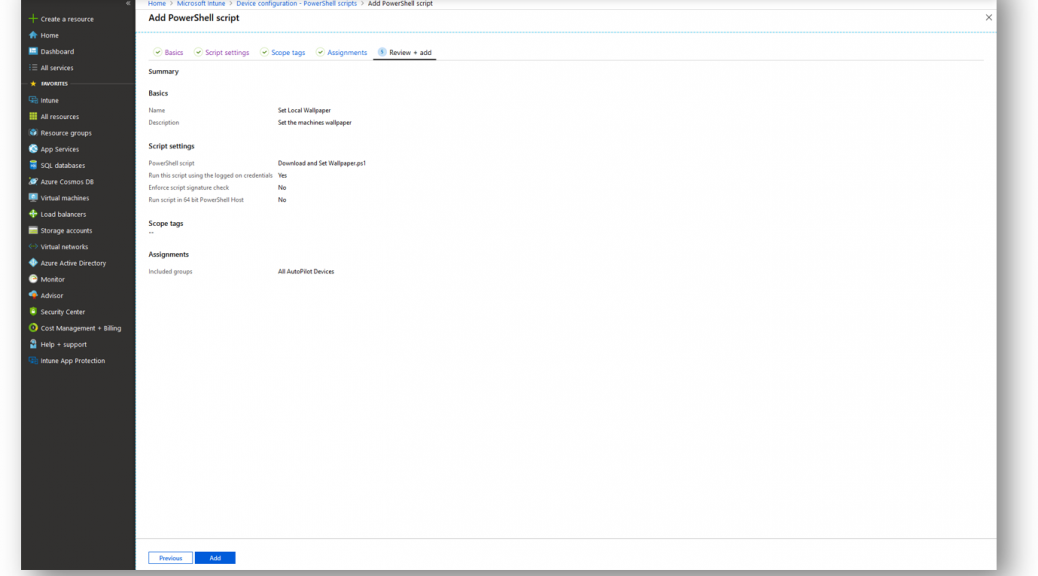Click the Included groups label
Viewport: 1038px width, 576px height.
coord(170,271)
